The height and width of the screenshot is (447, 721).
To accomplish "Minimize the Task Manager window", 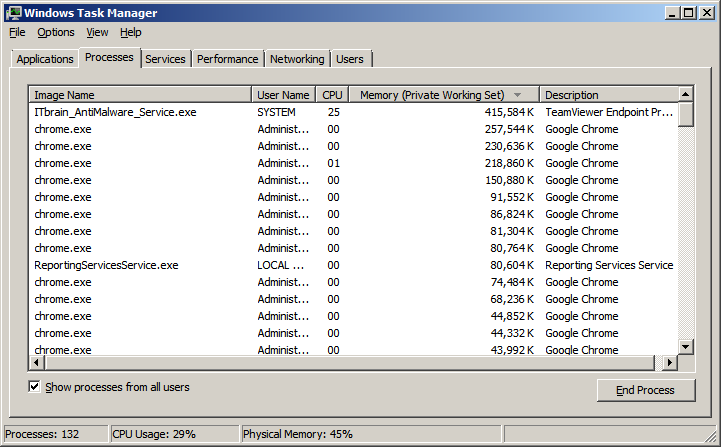I will point(672,13).
